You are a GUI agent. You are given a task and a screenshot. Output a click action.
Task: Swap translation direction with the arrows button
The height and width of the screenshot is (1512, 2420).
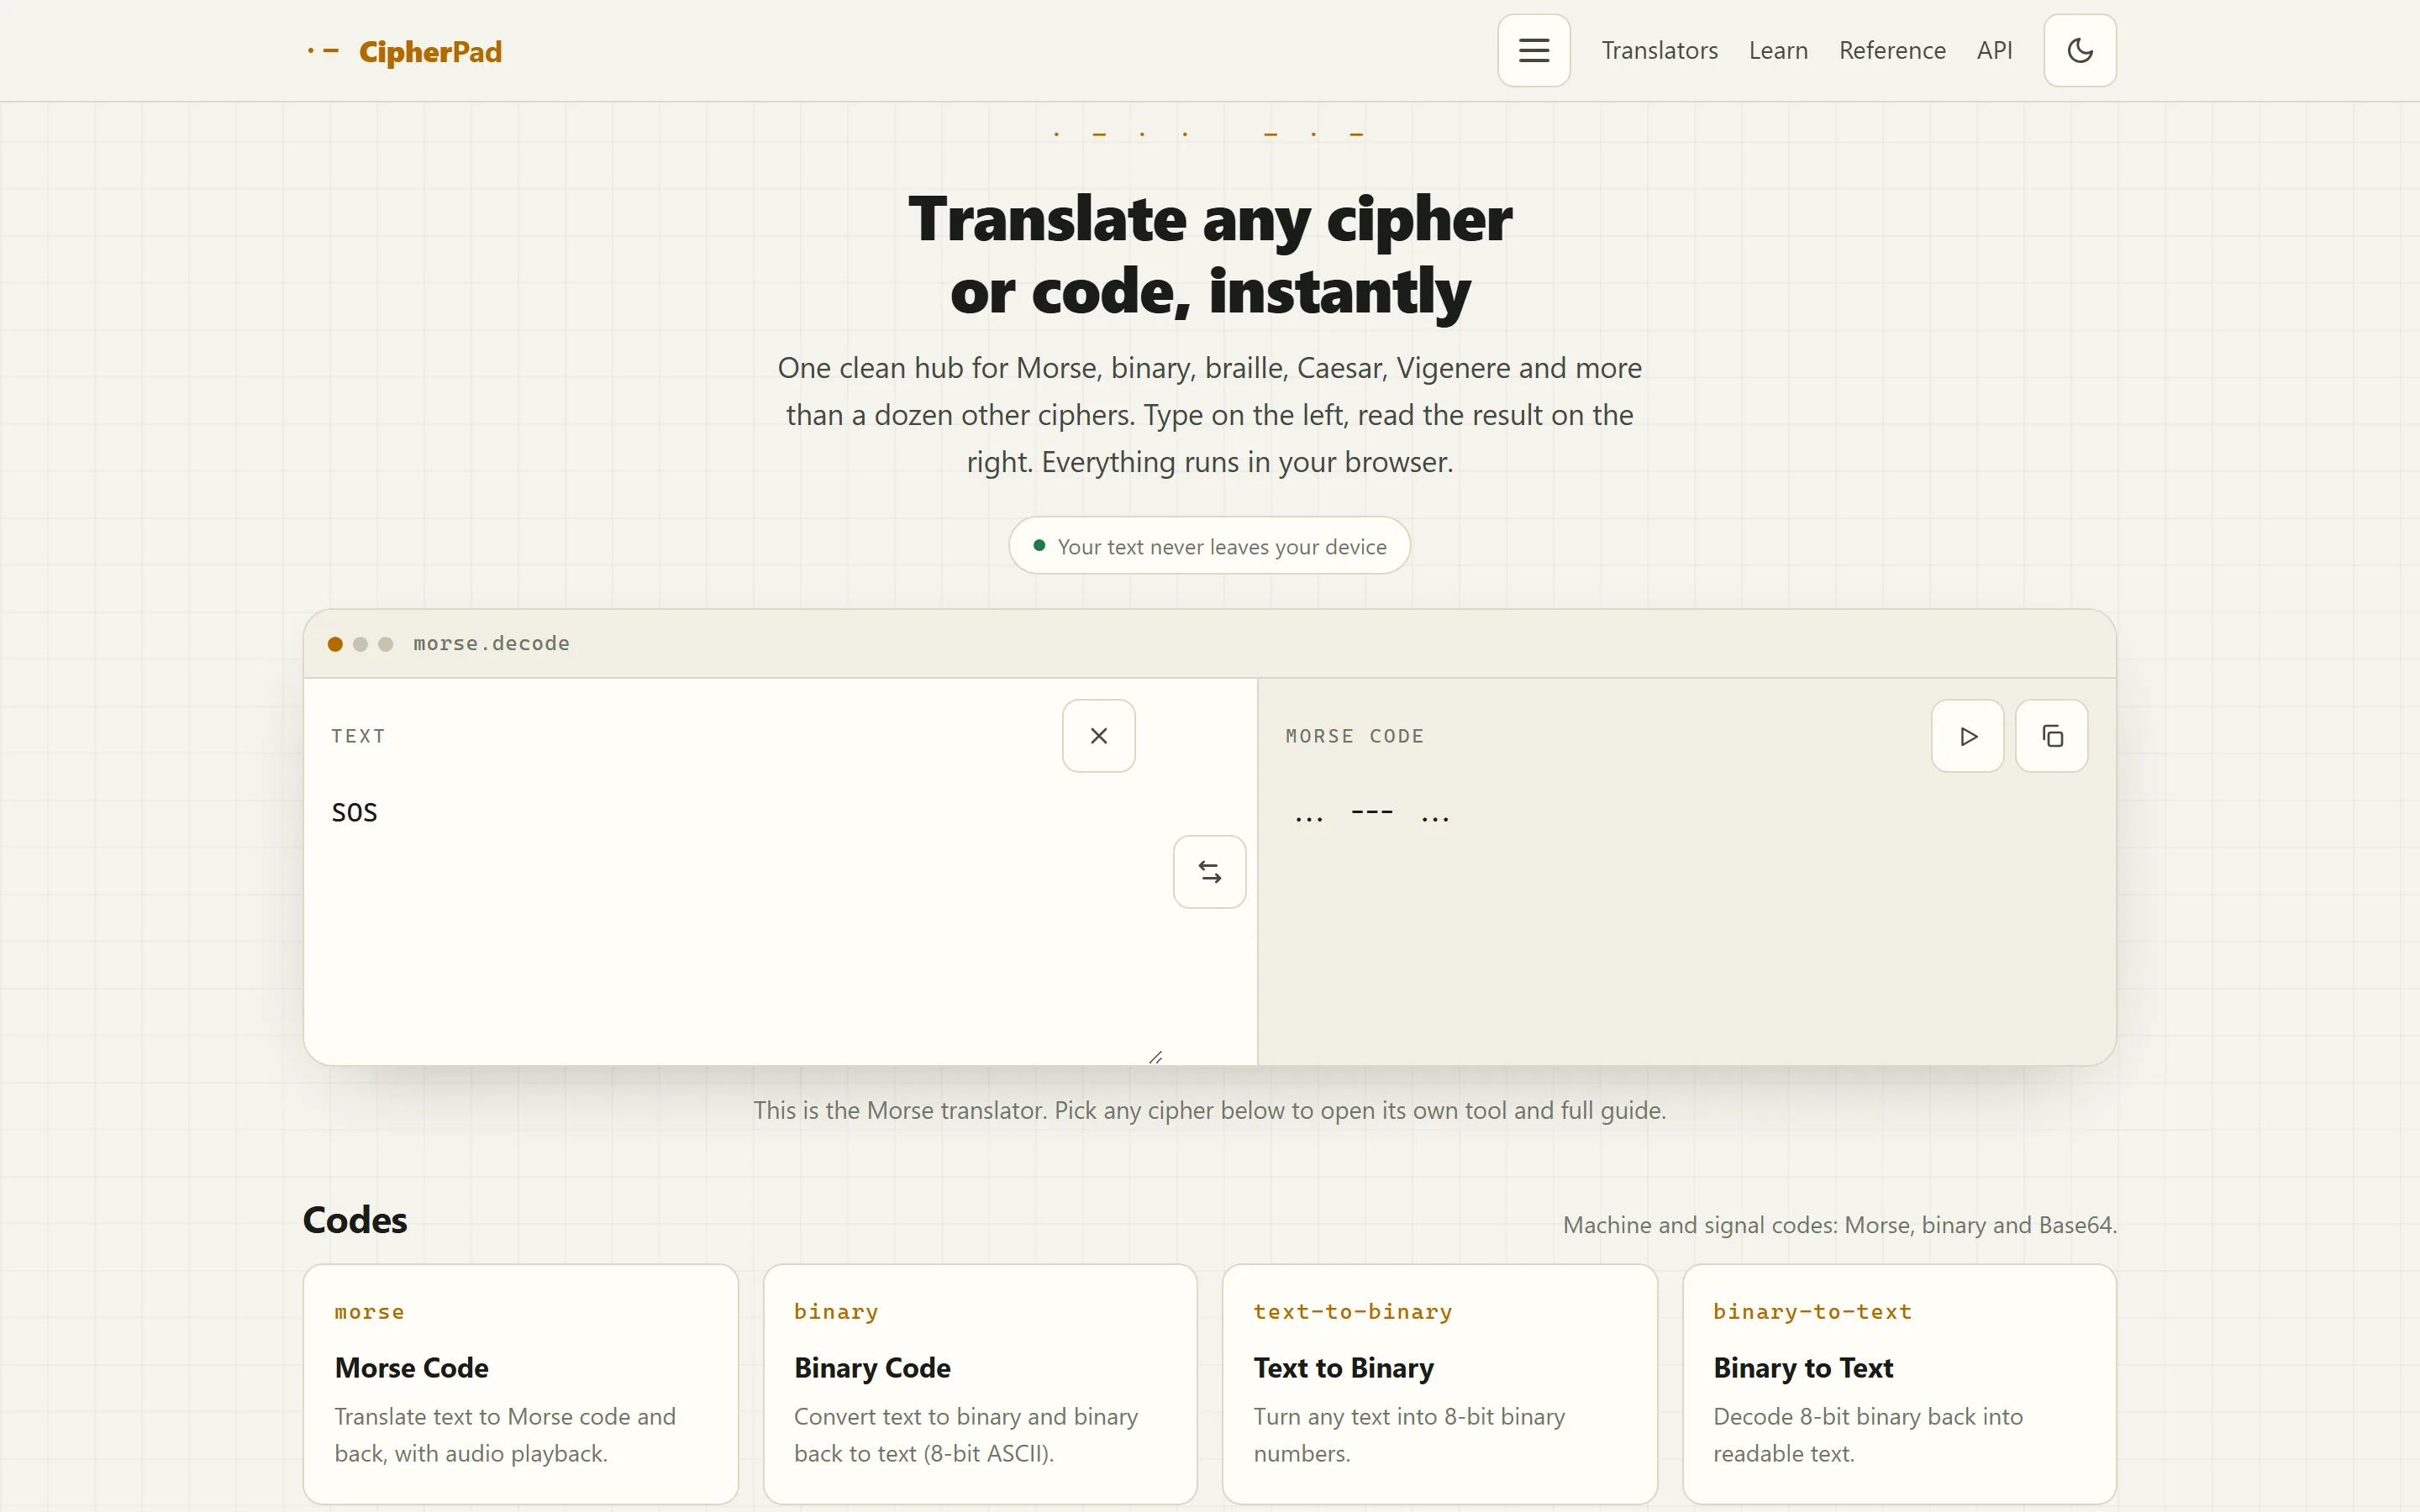1209,872
